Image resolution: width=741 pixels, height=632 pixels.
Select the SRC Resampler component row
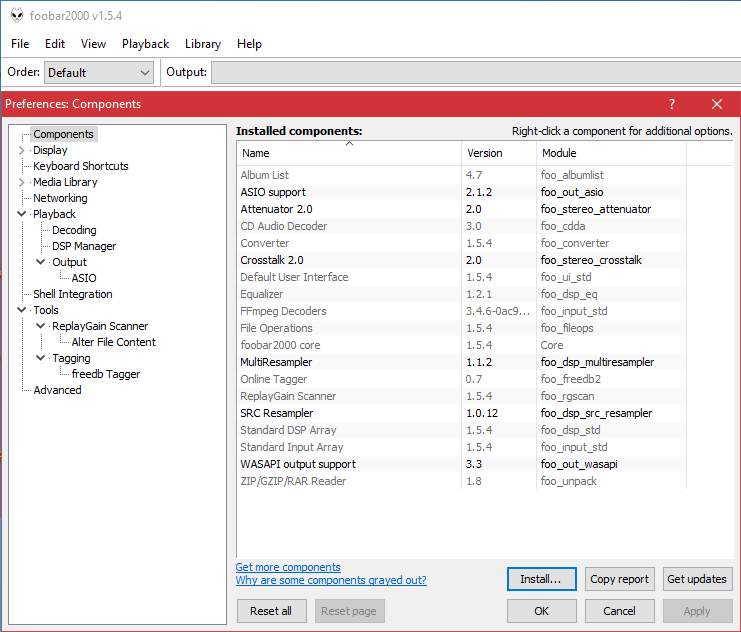462,413
